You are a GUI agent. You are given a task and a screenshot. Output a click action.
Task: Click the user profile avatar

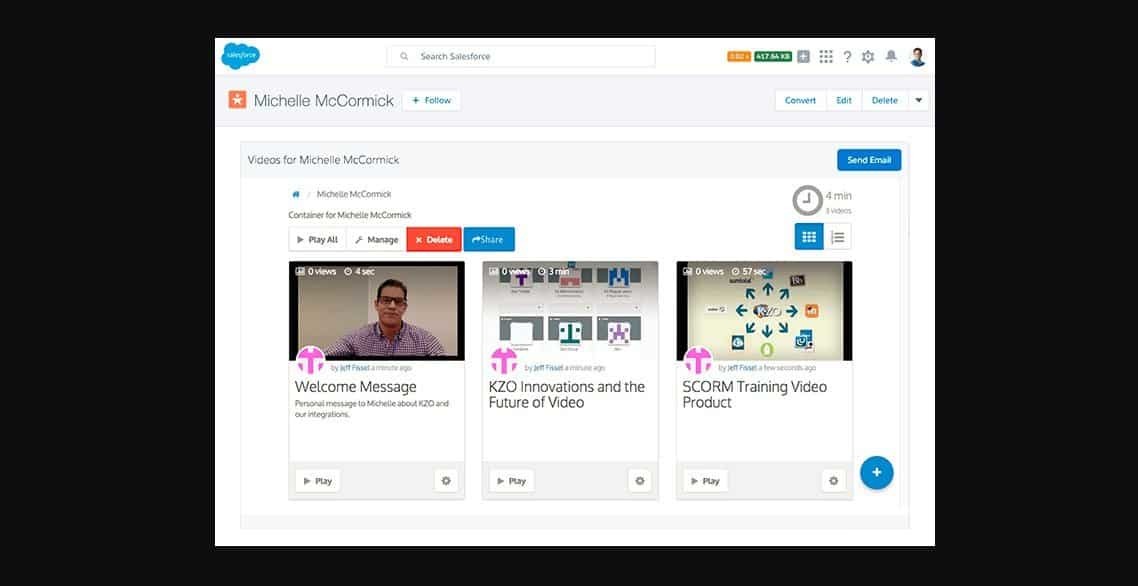pos(917,57)
